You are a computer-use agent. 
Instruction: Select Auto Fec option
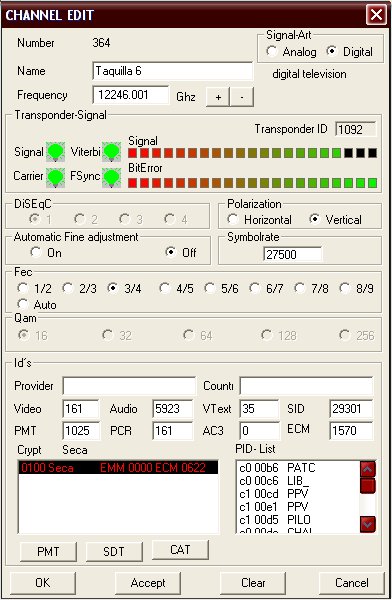(x=23, y=305)
